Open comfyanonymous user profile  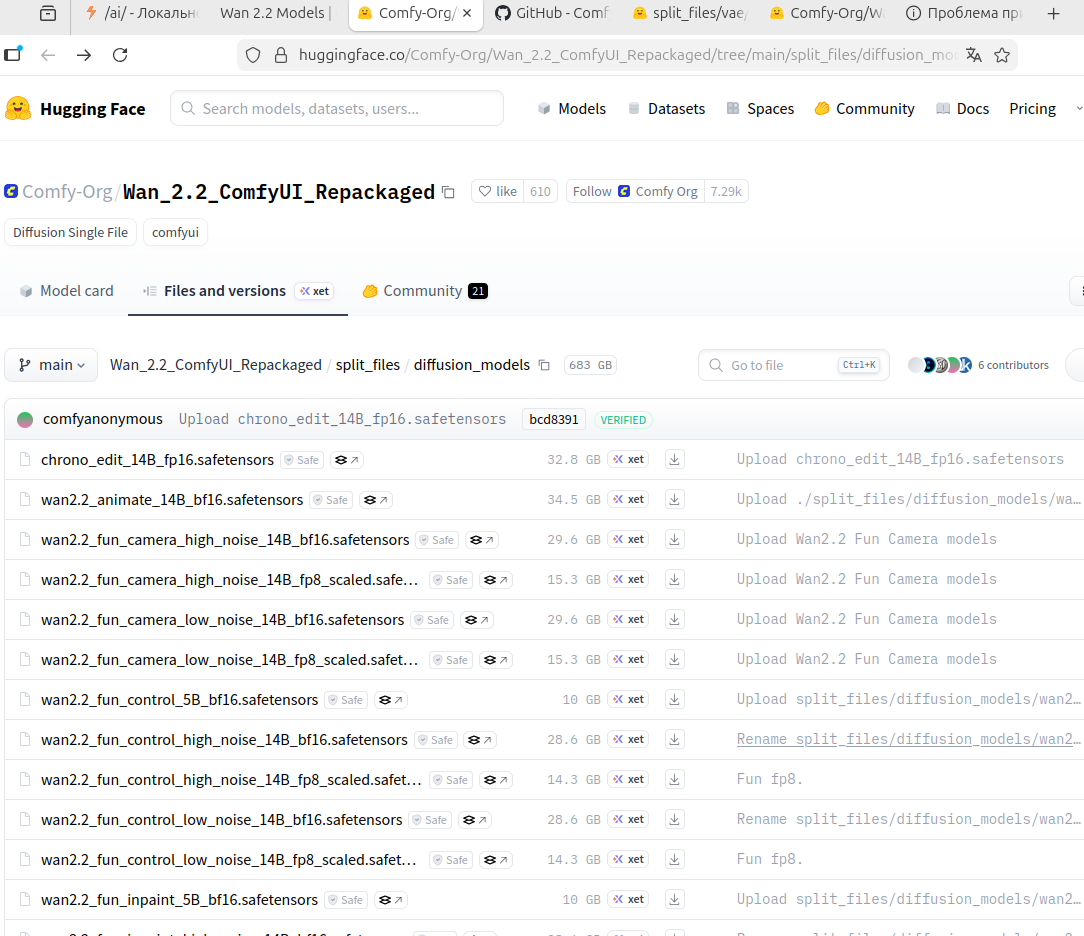click(x=102, y=419)
